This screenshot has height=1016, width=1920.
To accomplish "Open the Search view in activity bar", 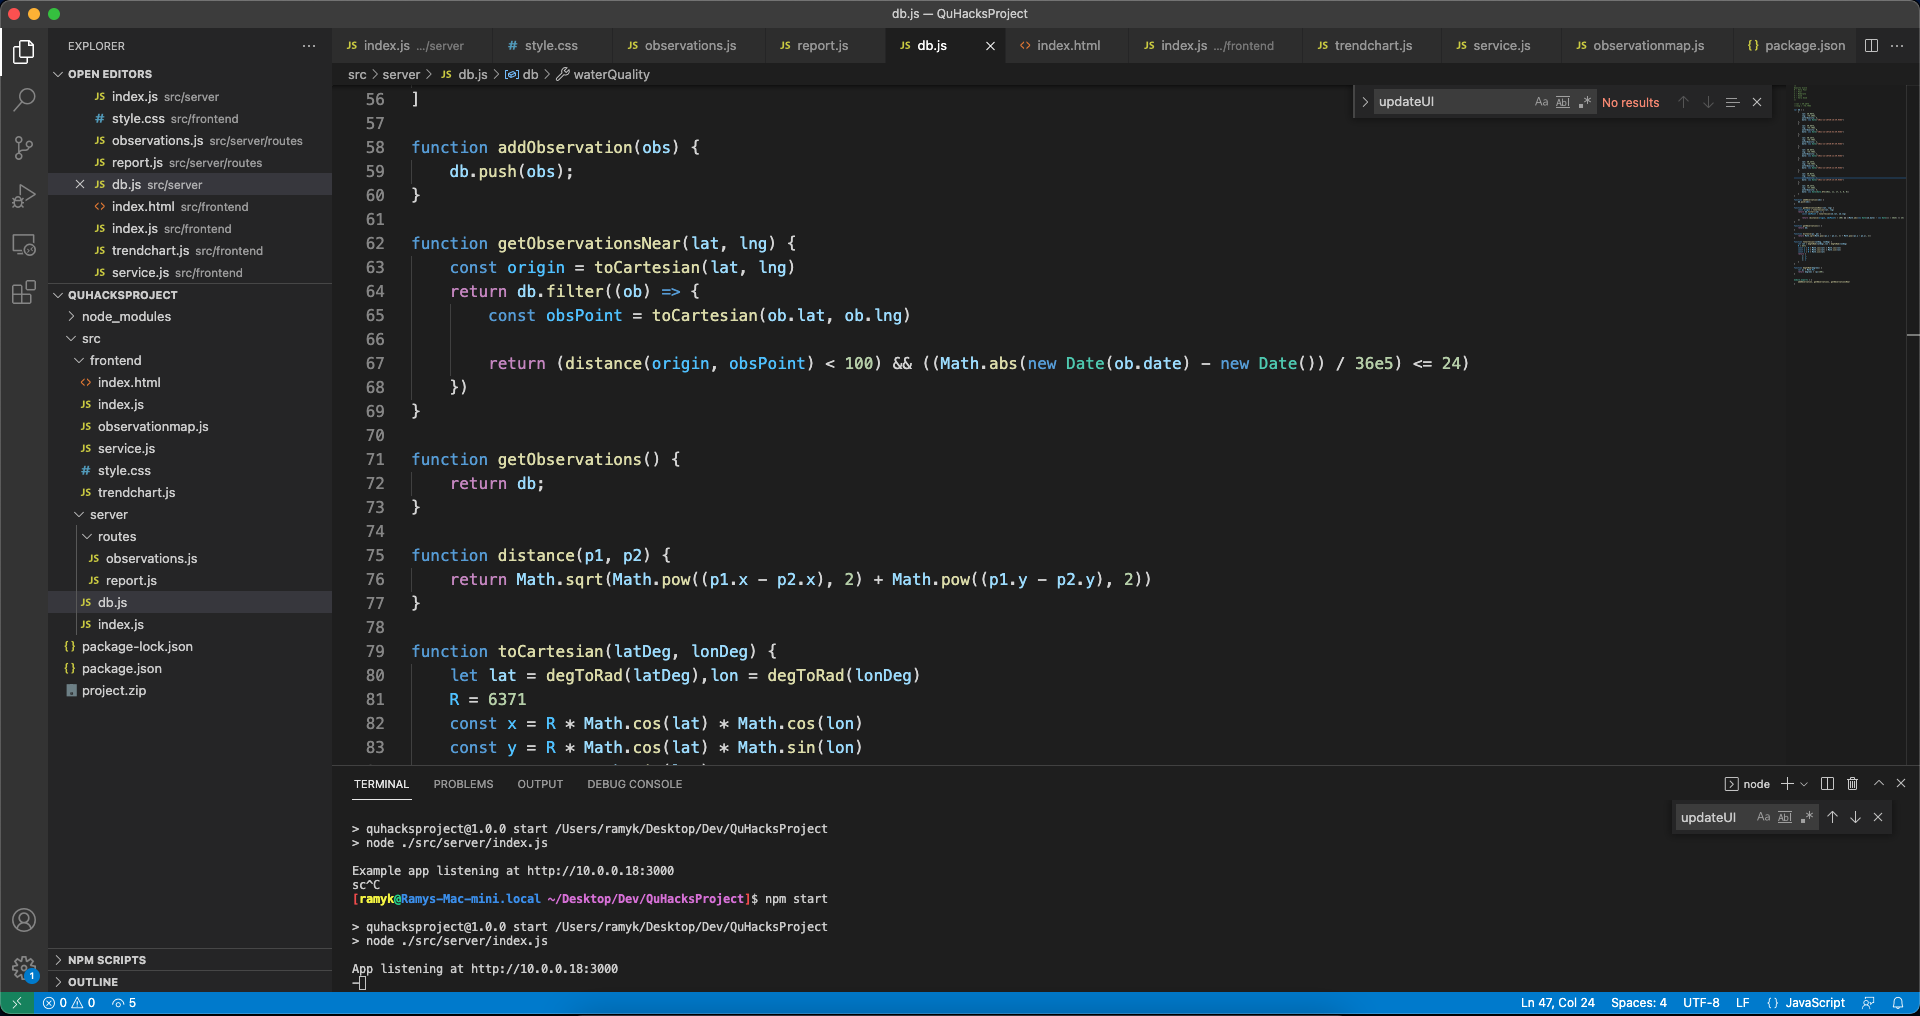I will (x=24, y=99).
